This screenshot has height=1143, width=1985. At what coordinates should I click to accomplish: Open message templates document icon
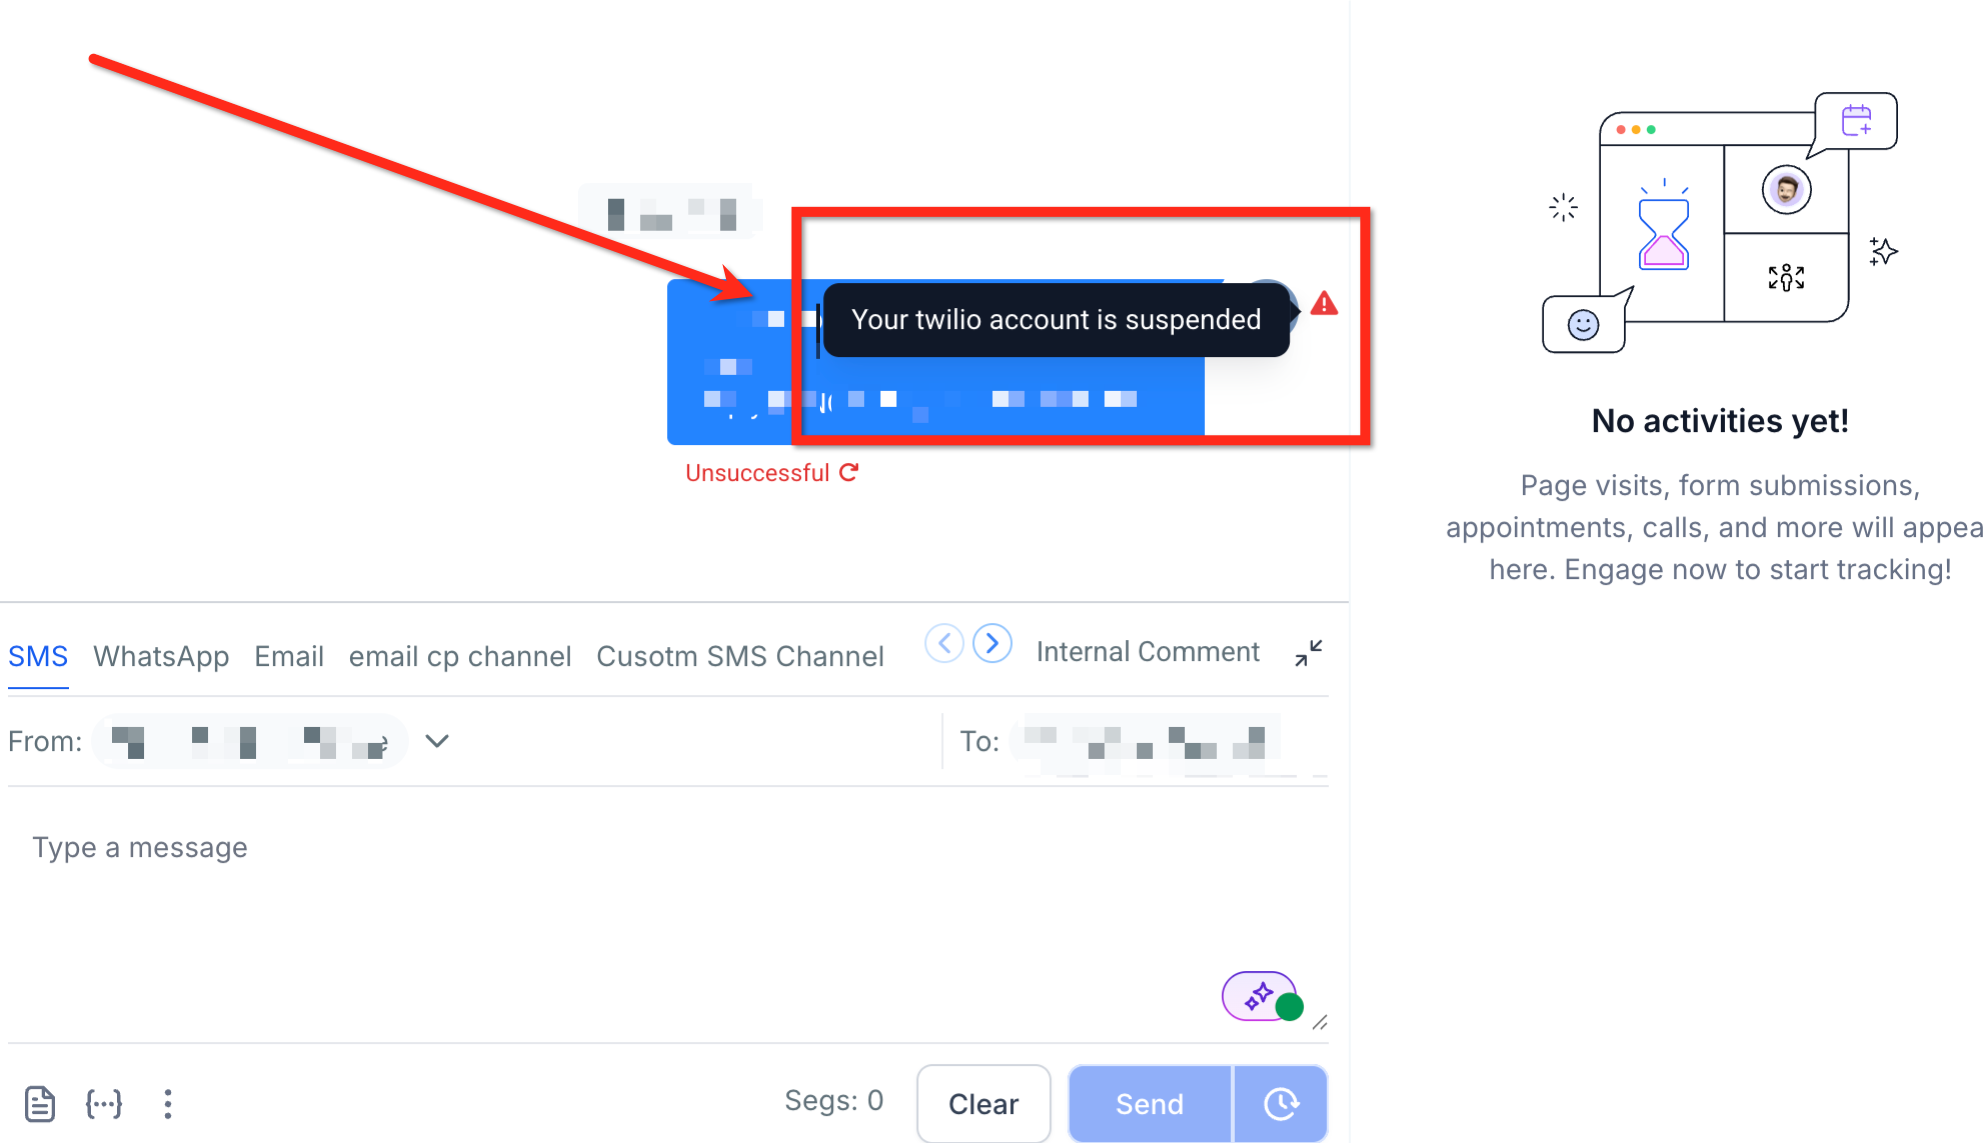(40, 1103)
